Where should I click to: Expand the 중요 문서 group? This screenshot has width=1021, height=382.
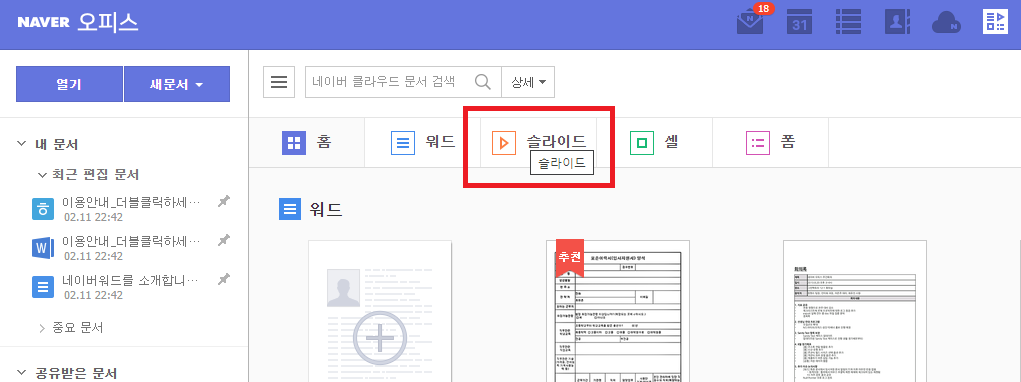pyautogui.click(x=42, y=328)
